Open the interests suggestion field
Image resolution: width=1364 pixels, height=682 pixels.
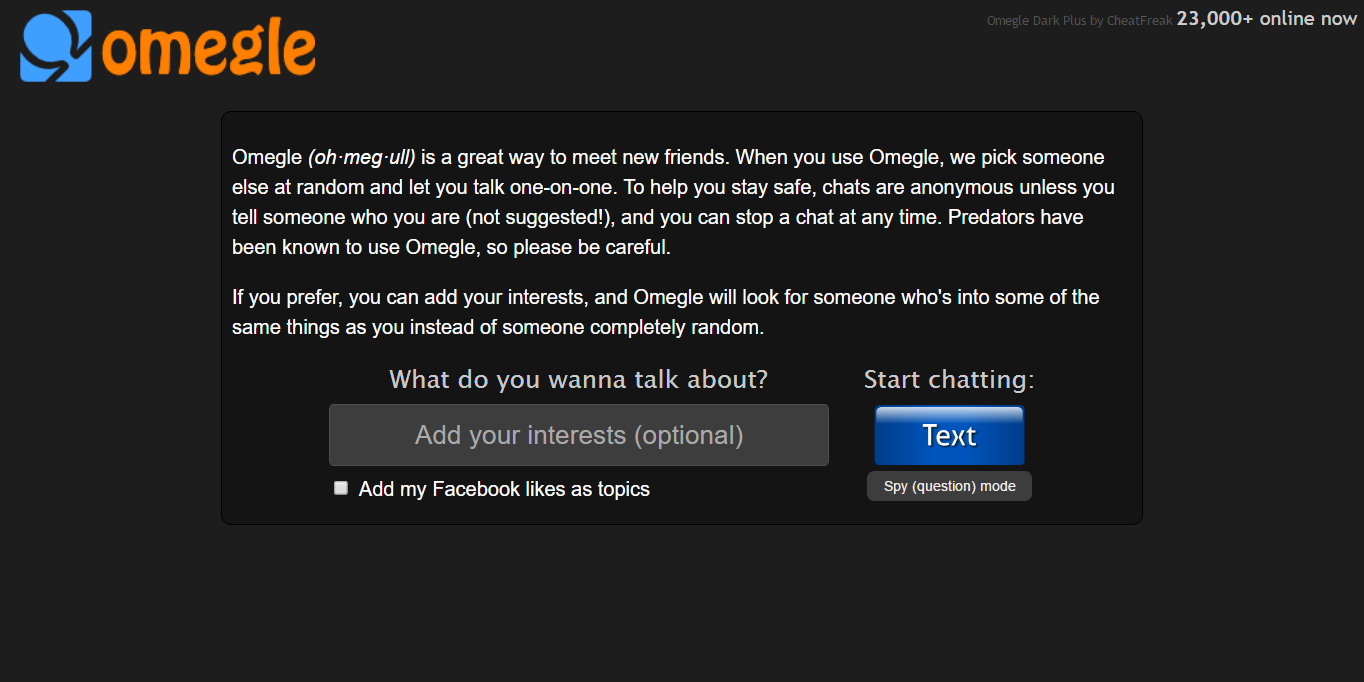point(578,435)
